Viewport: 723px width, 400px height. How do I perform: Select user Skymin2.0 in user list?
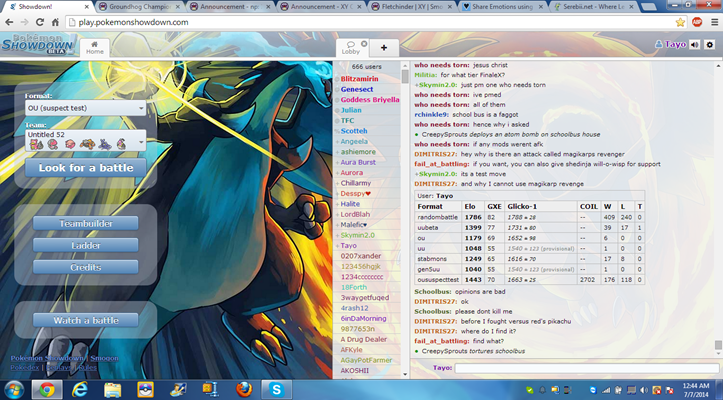pyautogui.click(x=357, y=235)
